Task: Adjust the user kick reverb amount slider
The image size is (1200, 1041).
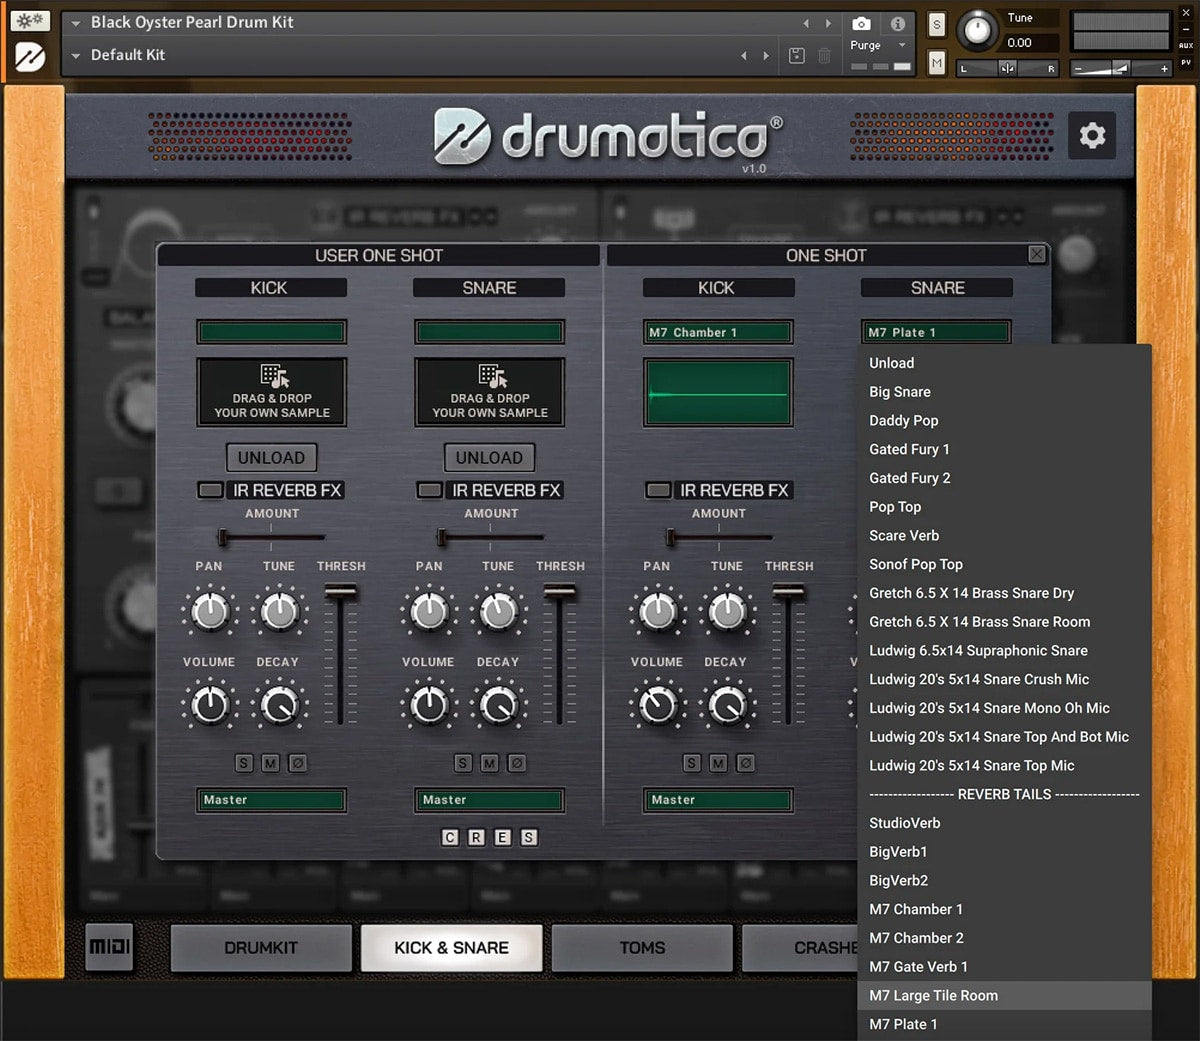Action: (x=271, y=538)
